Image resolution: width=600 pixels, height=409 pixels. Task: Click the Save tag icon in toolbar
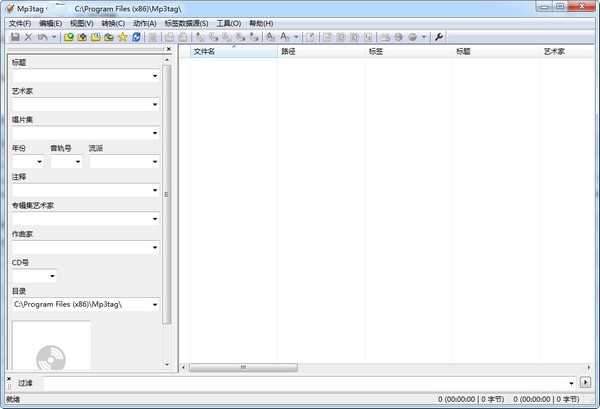15,37
